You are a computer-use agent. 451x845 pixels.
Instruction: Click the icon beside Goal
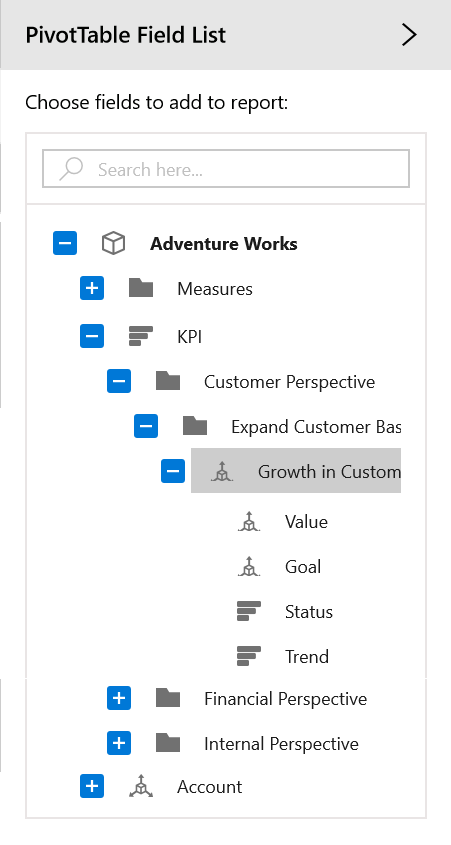point(248,566)
